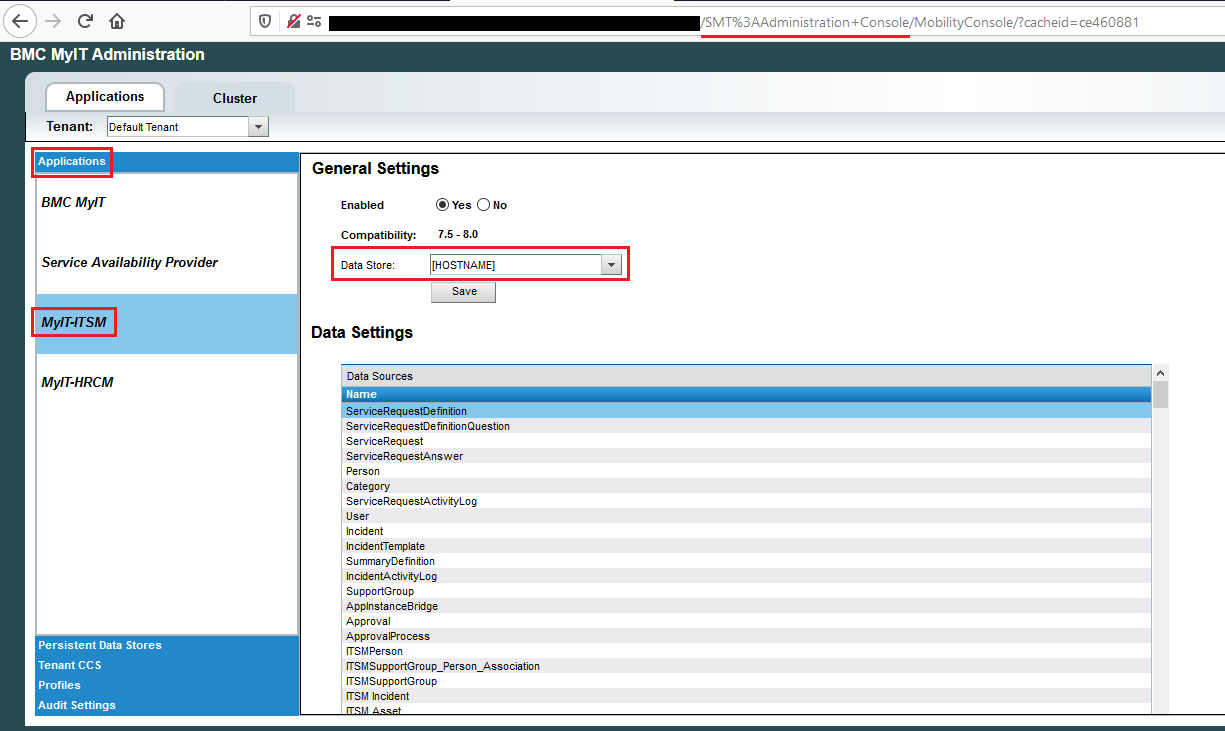Select the Incident data source row
Image resolution: width=1225 pixels, height=731 pixels.
coord(747,531)
